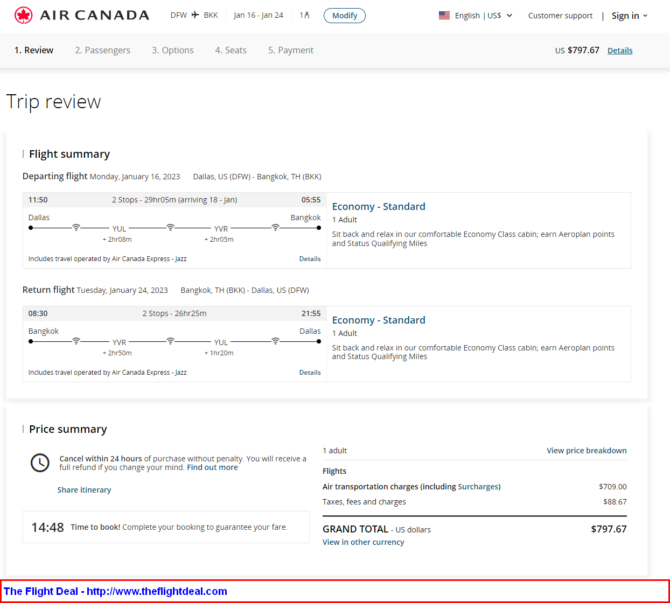Click the AIR CANADA wordmark
This screenshot has height=603, width=670.
point(94,15)
